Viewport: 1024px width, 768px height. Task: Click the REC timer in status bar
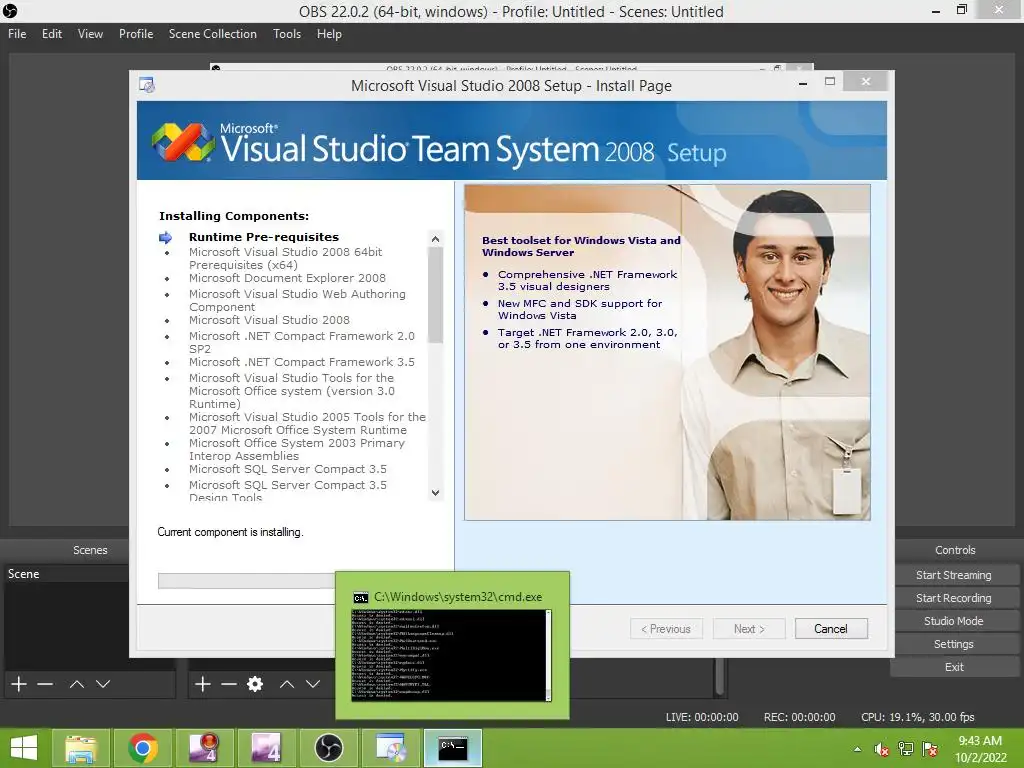799,717
